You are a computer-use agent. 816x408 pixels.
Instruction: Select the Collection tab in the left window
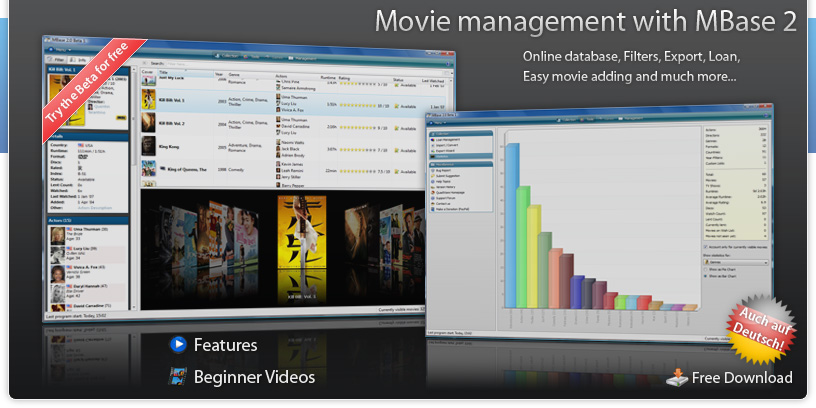pyautogui.click(x=226, y=56)
